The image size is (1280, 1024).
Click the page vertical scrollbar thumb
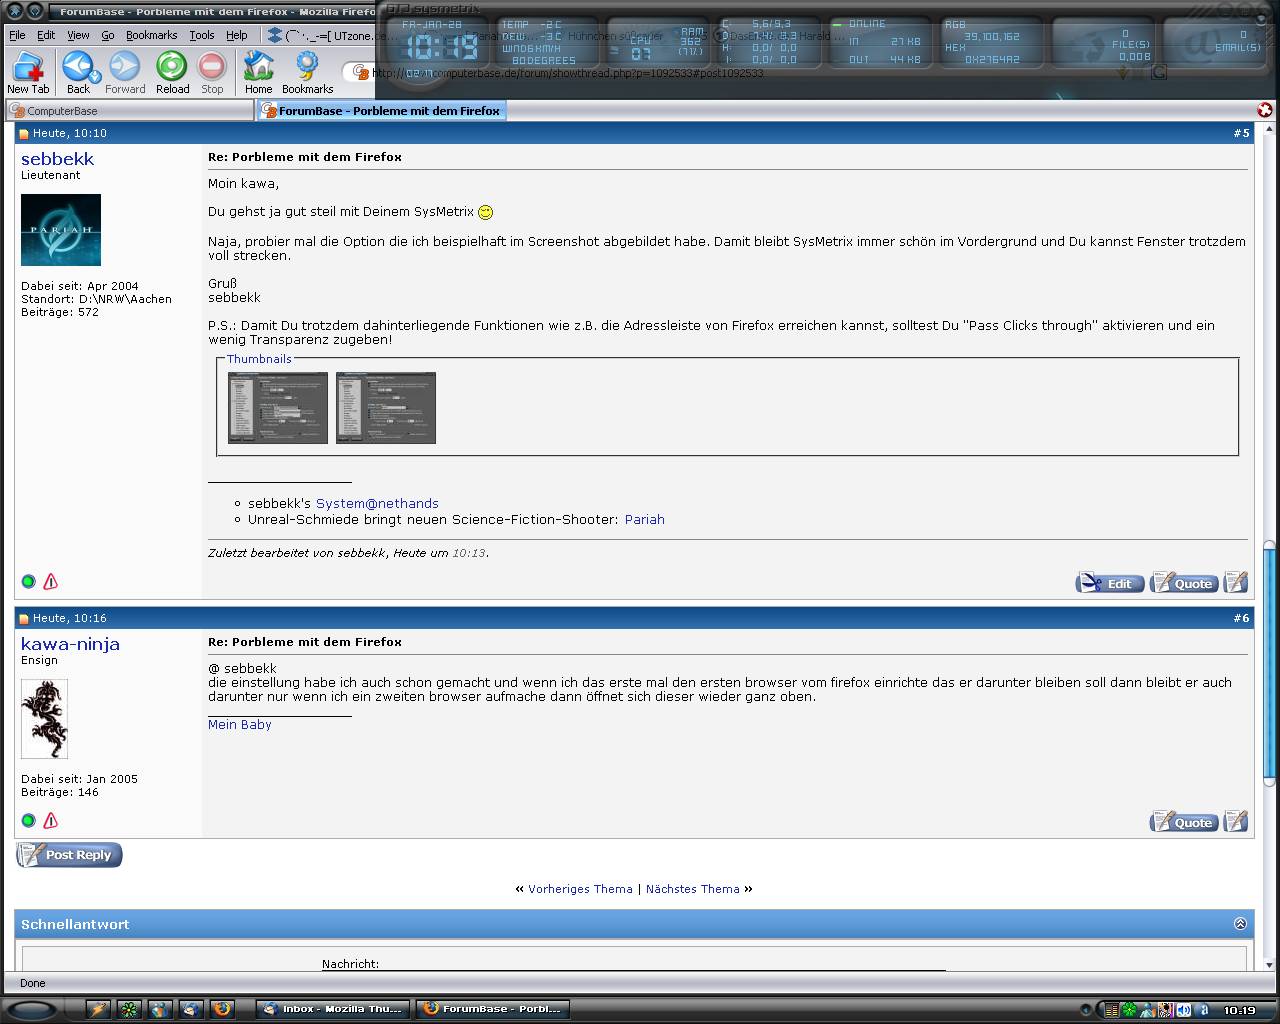click(x=1269, y=662)
